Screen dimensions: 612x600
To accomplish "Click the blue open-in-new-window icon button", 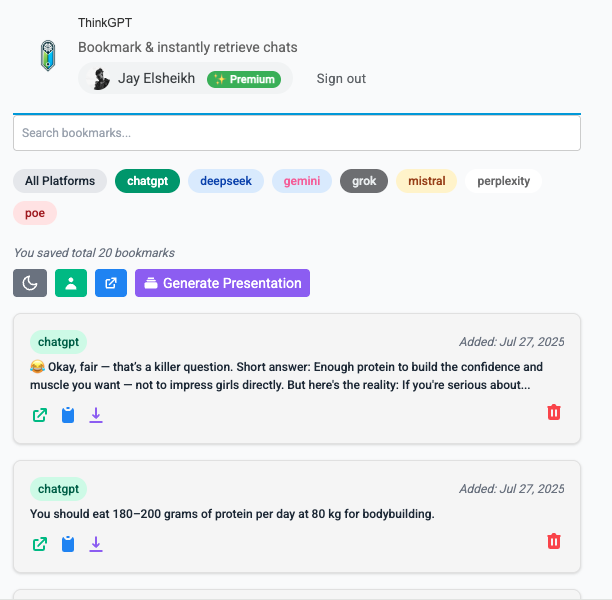I will click(x=111, y=283).
